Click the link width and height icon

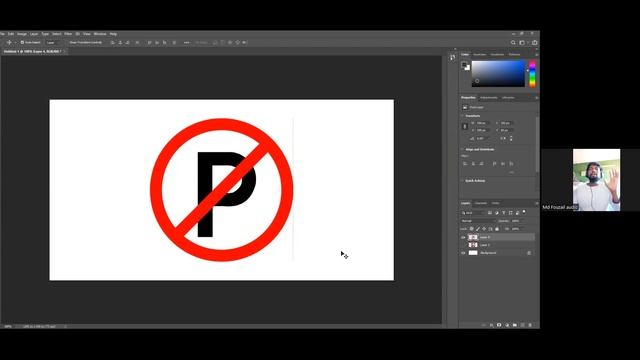click(465, 127)
